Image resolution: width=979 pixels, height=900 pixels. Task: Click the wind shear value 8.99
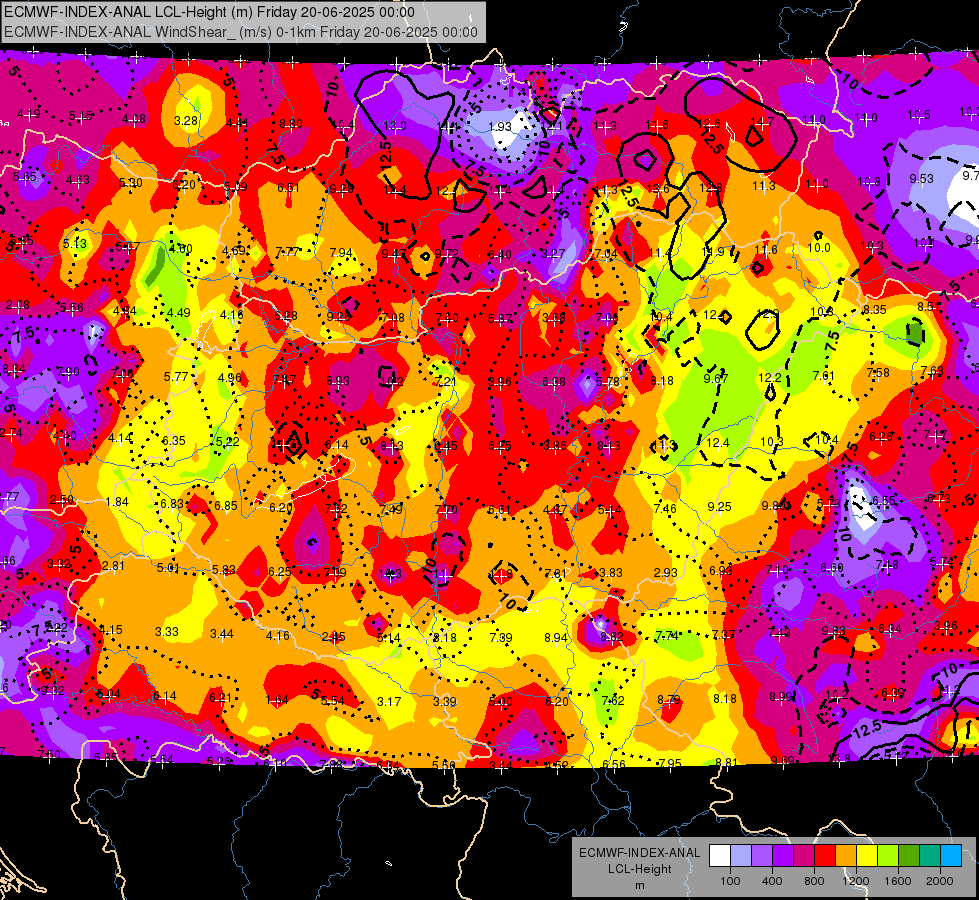(781, 696)
